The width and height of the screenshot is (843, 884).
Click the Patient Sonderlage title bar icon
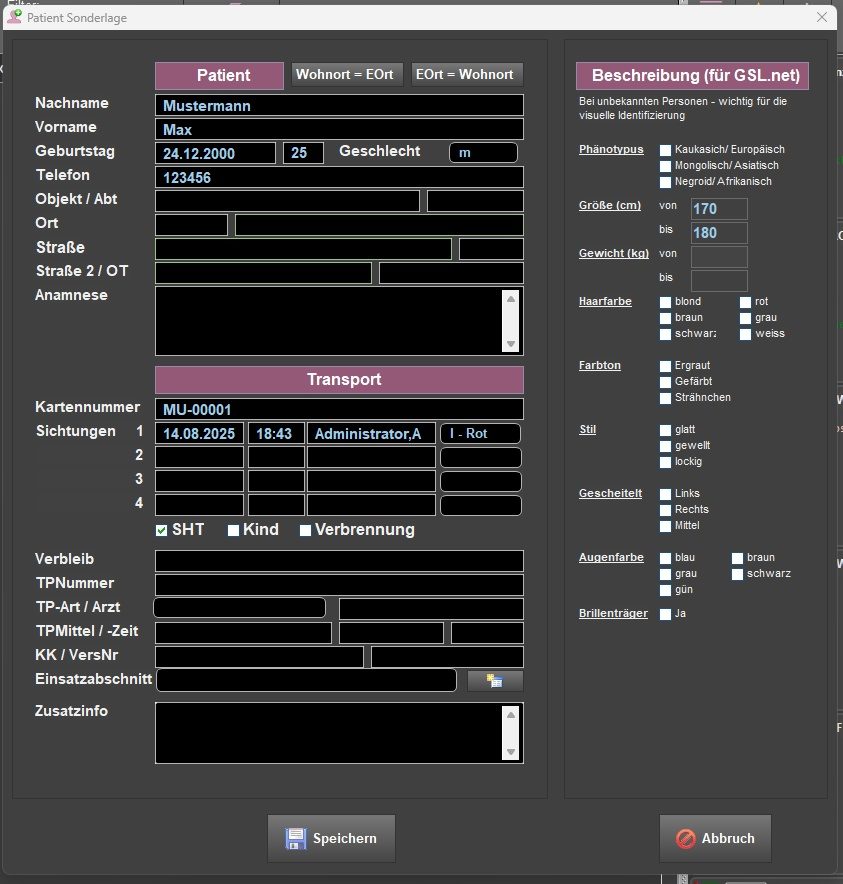(x=15, y=18)
